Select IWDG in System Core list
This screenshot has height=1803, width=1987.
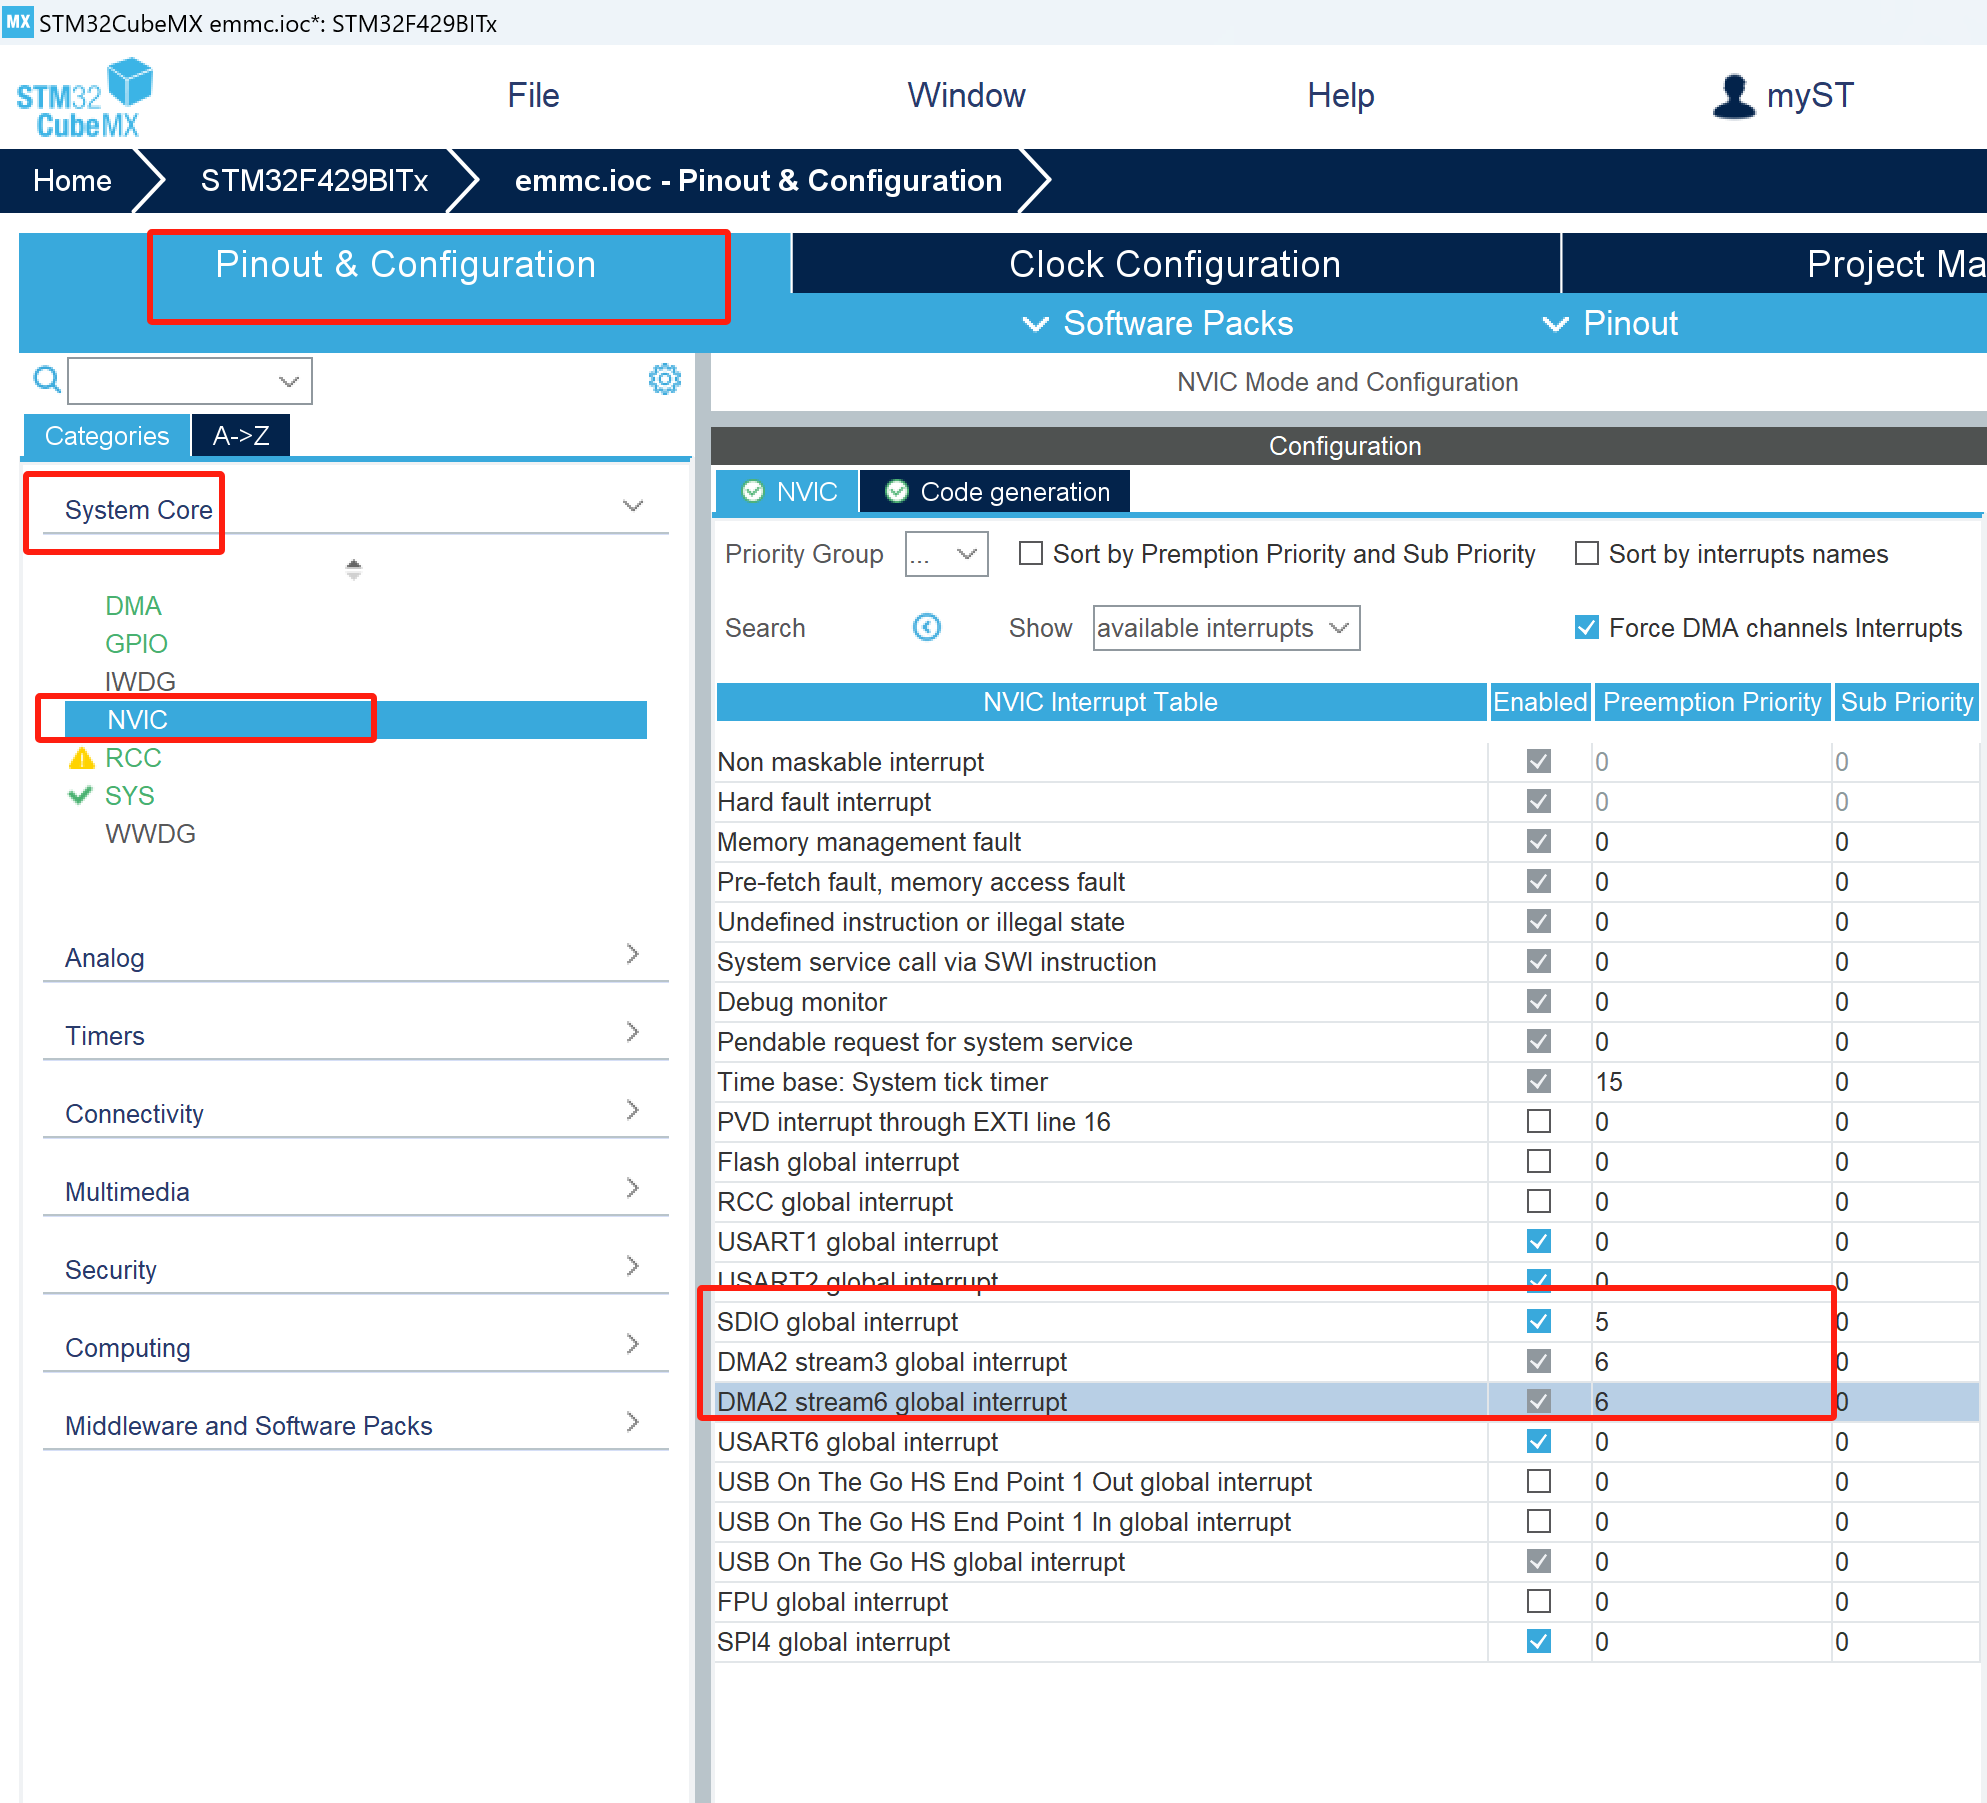[140, 682]
